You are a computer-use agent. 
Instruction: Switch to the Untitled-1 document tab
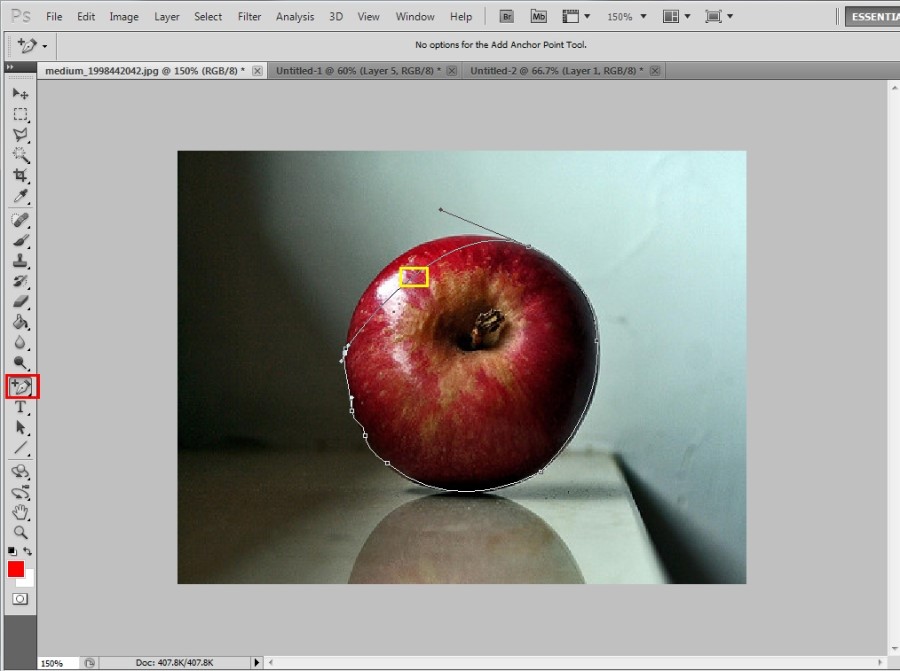pos(358,71)
